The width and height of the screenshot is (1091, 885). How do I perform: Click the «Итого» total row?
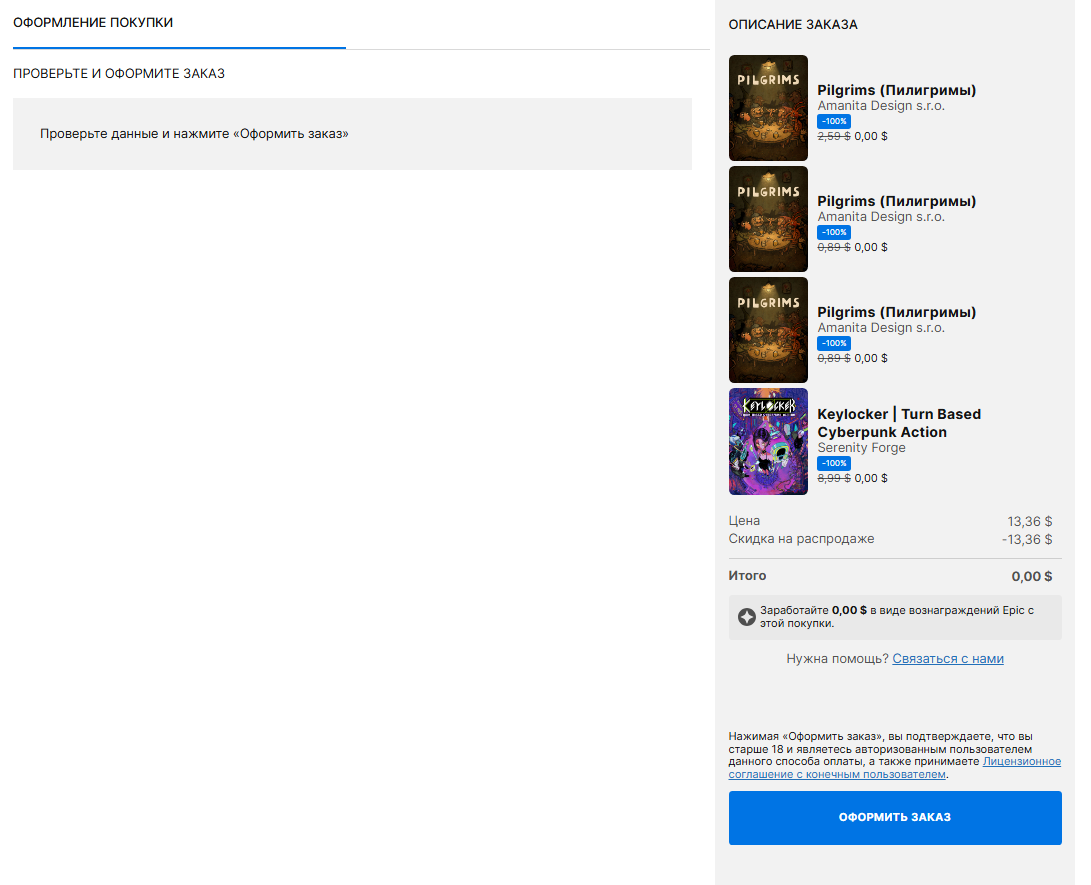[894, 576]
